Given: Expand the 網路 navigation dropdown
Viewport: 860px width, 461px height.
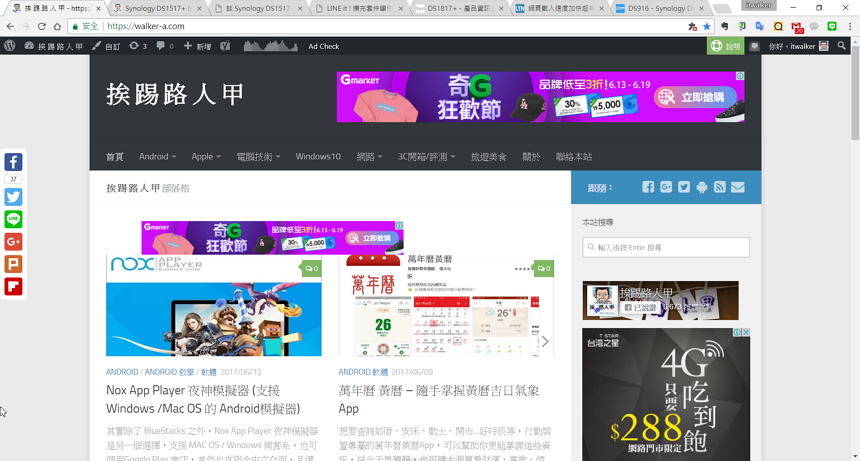Looking at the screenshot, I should (369, 156).
